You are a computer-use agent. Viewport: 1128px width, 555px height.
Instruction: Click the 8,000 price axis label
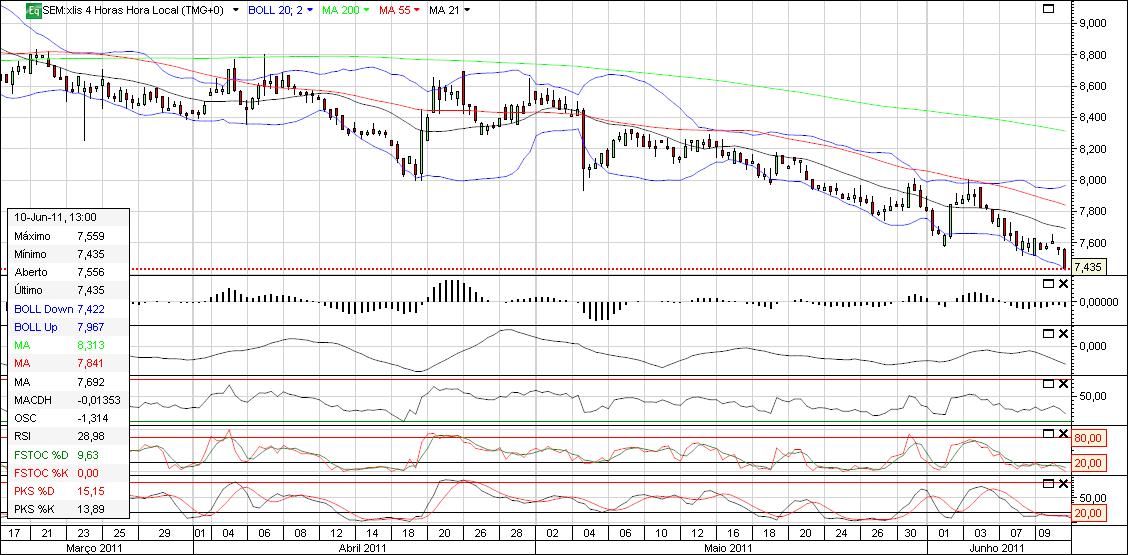(1092, 180)
